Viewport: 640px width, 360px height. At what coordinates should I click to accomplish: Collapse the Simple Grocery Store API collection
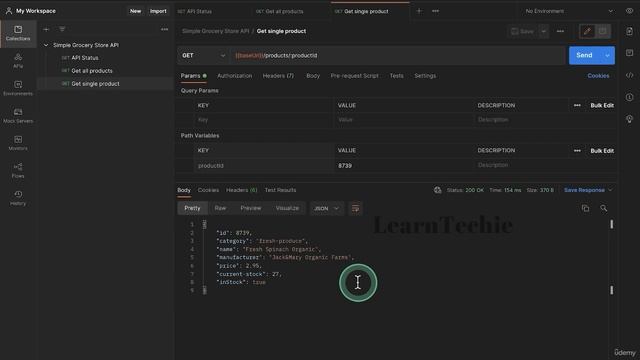pyautogui.click(x=46, y=45)
